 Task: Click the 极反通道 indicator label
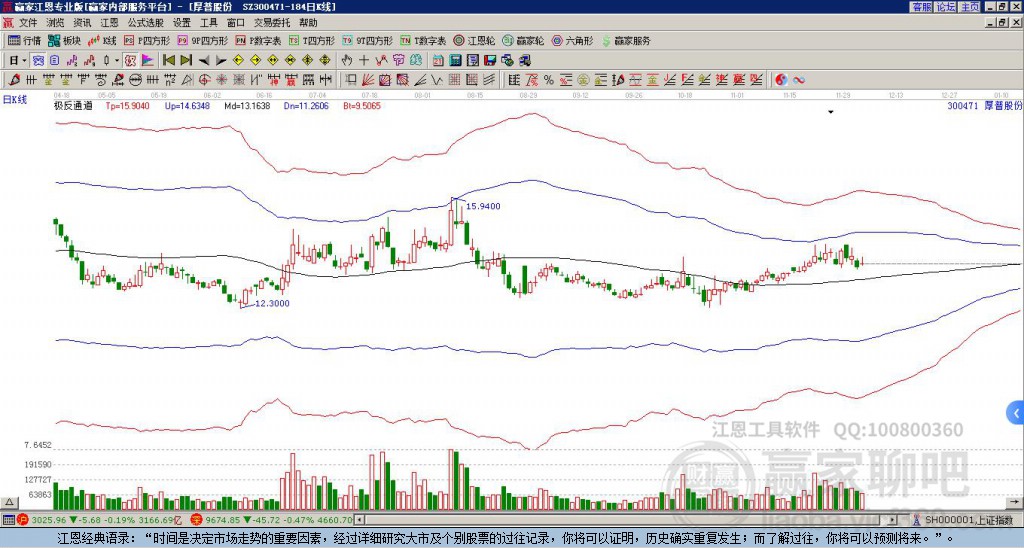(x=73, y=106)
